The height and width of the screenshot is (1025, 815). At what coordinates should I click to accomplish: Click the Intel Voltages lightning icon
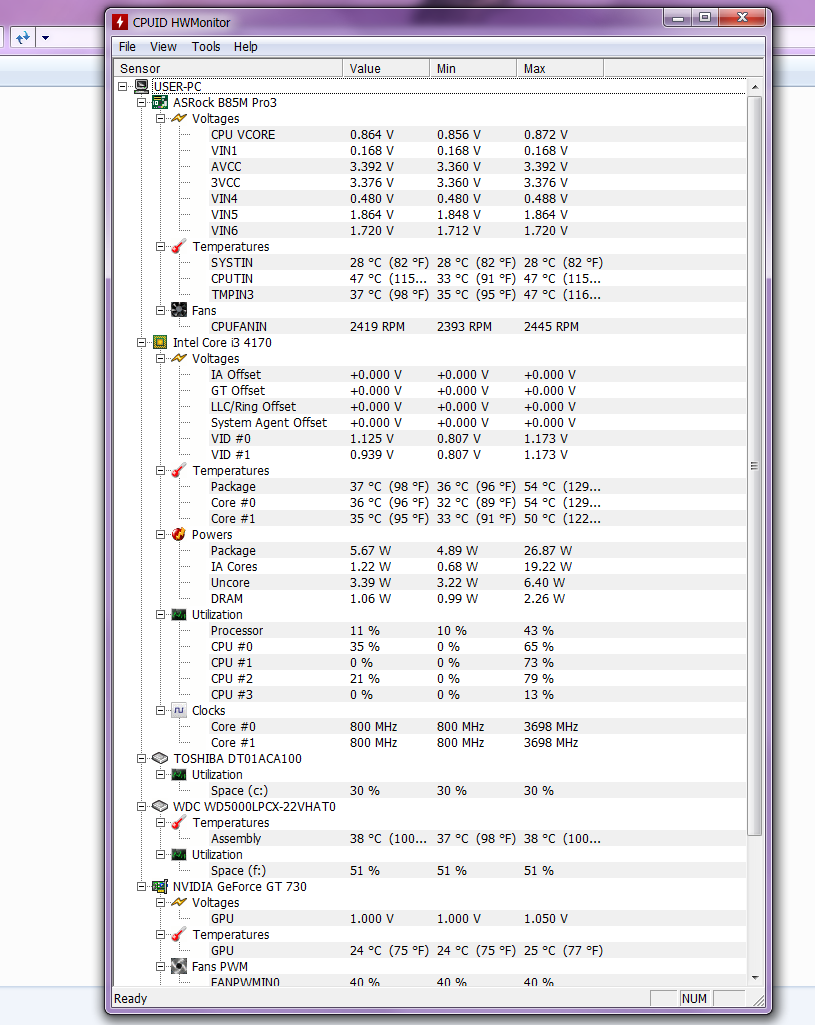click(179, 358)
